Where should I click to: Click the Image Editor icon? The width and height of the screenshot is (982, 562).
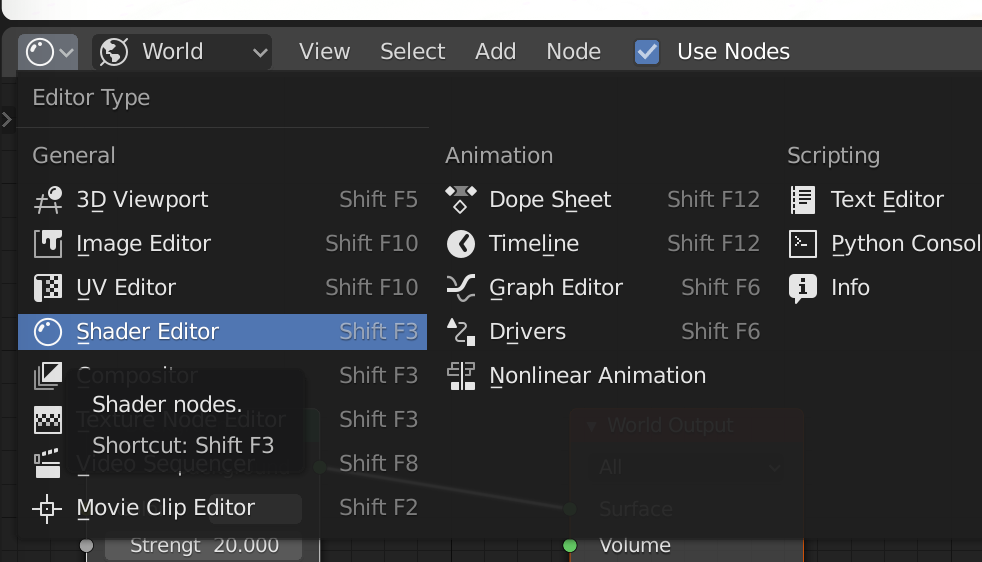pos(48,244)
